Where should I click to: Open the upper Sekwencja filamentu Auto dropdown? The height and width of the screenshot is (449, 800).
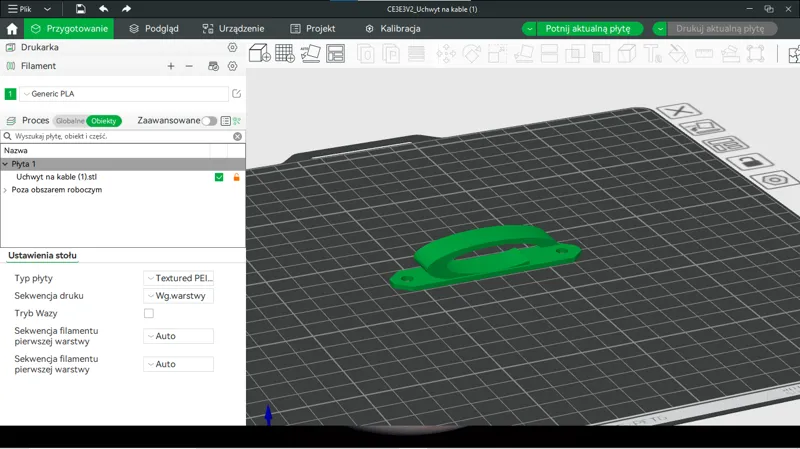178,336
